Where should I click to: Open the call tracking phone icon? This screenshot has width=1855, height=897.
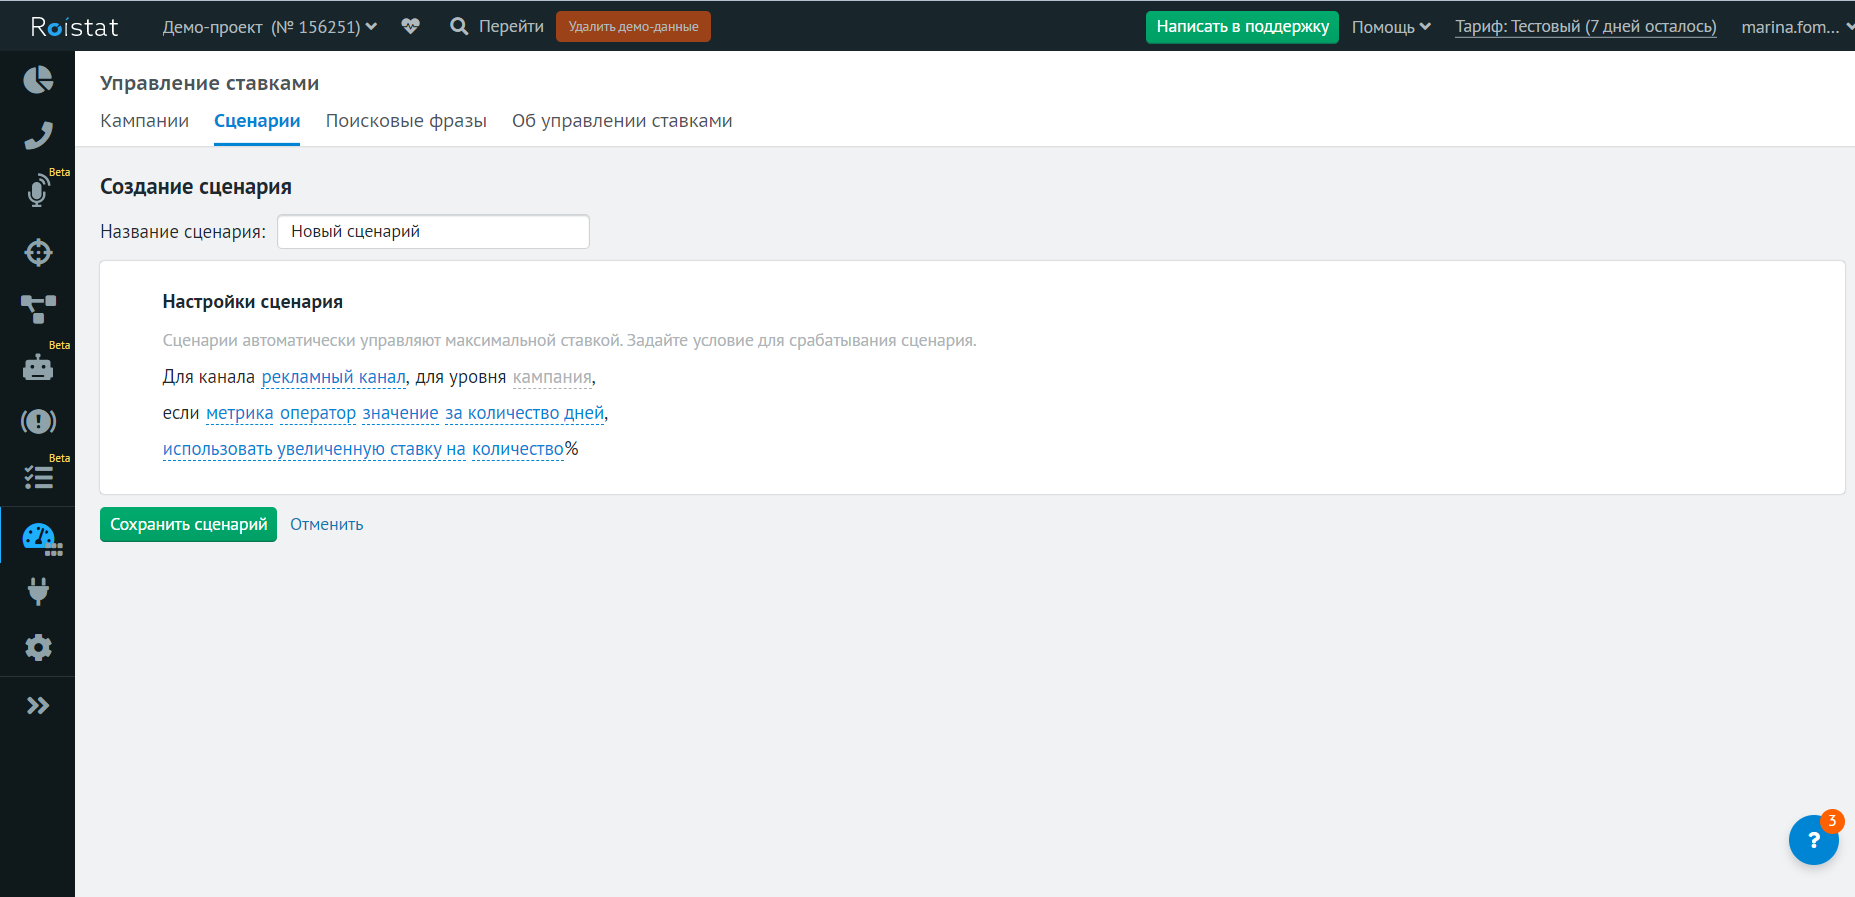tap(38, 135)
